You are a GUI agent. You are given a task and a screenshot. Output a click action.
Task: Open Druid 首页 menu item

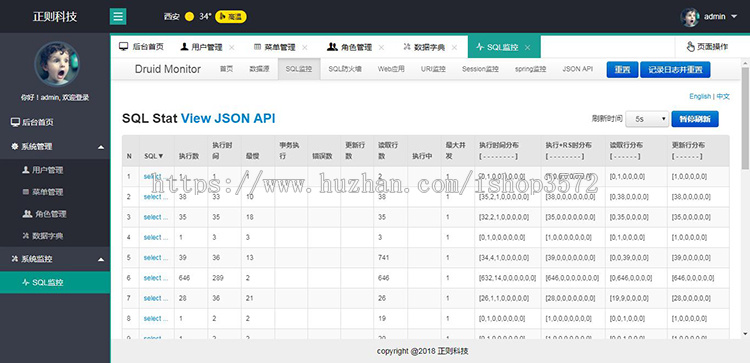point(227,69)
